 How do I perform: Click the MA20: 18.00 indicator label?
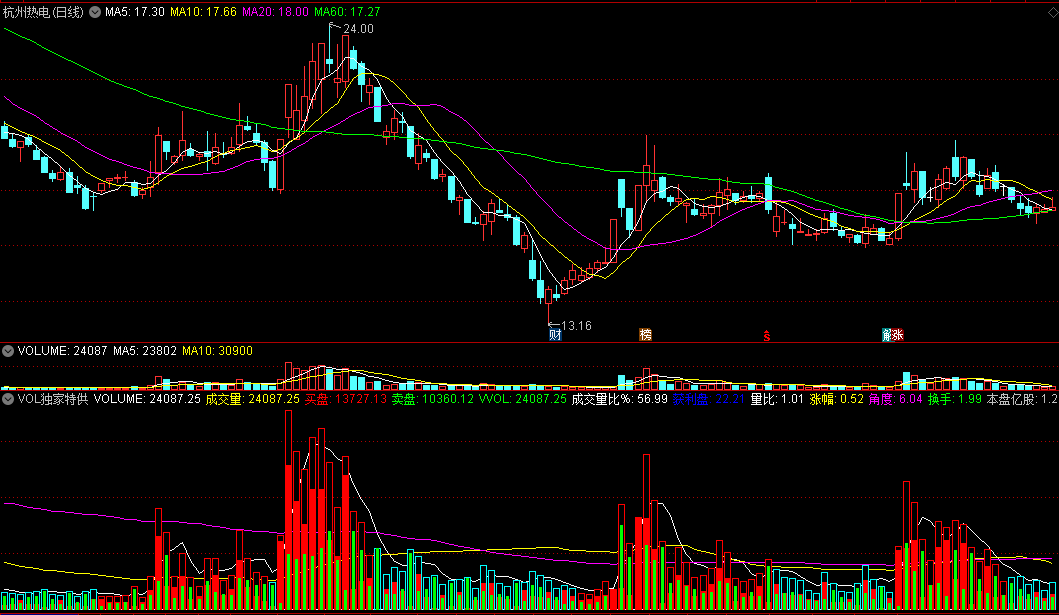click(x=276, y=12)
